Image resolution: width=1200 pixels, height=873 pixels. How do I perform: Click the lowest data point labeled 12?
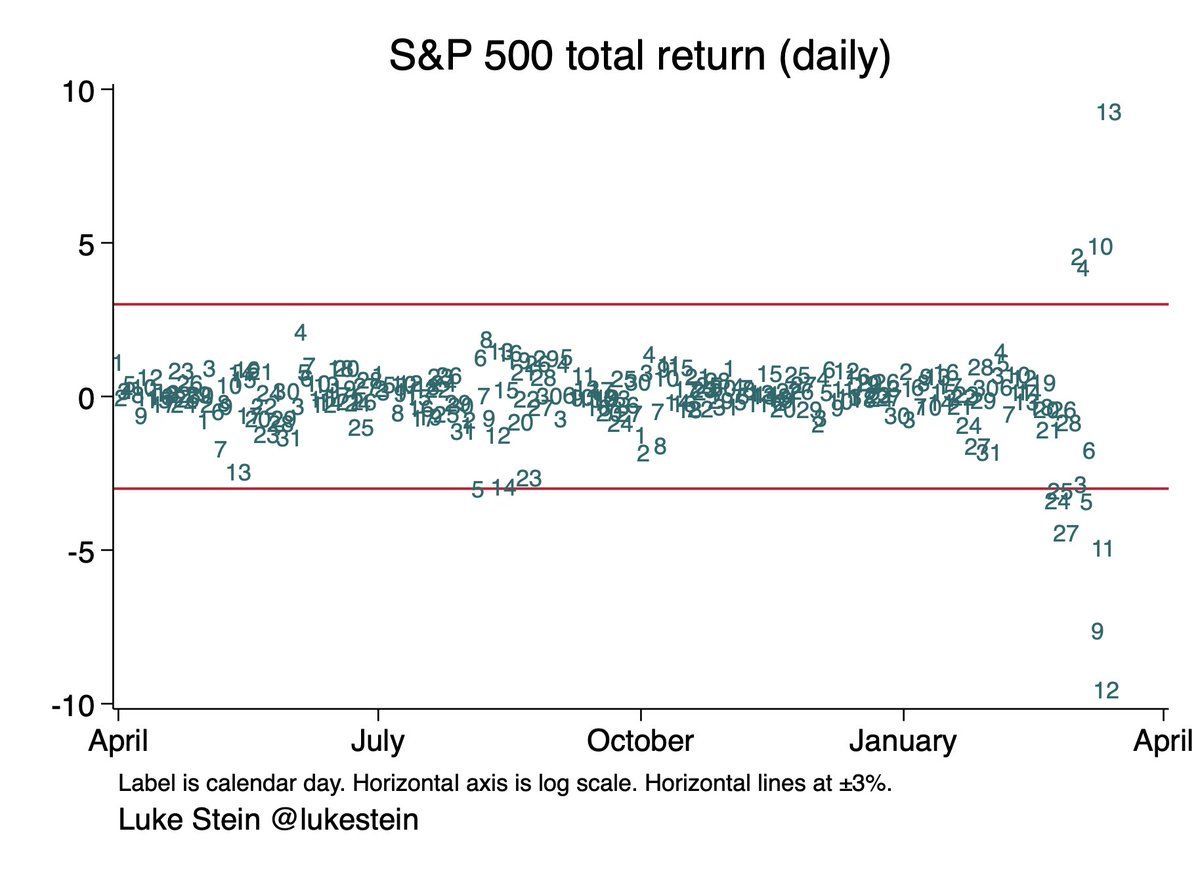click(x=1106, y=691)
